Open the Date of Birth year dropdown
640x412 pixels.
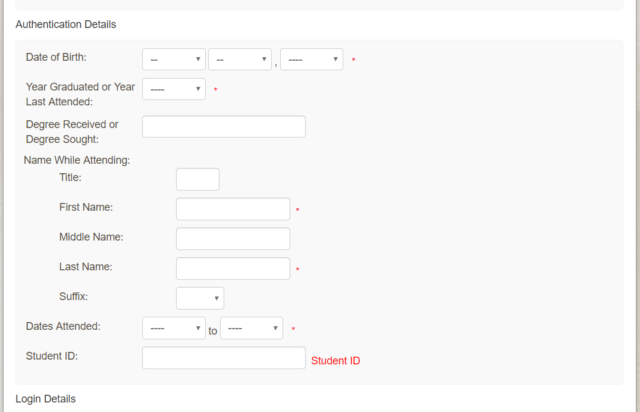point(312,60)
